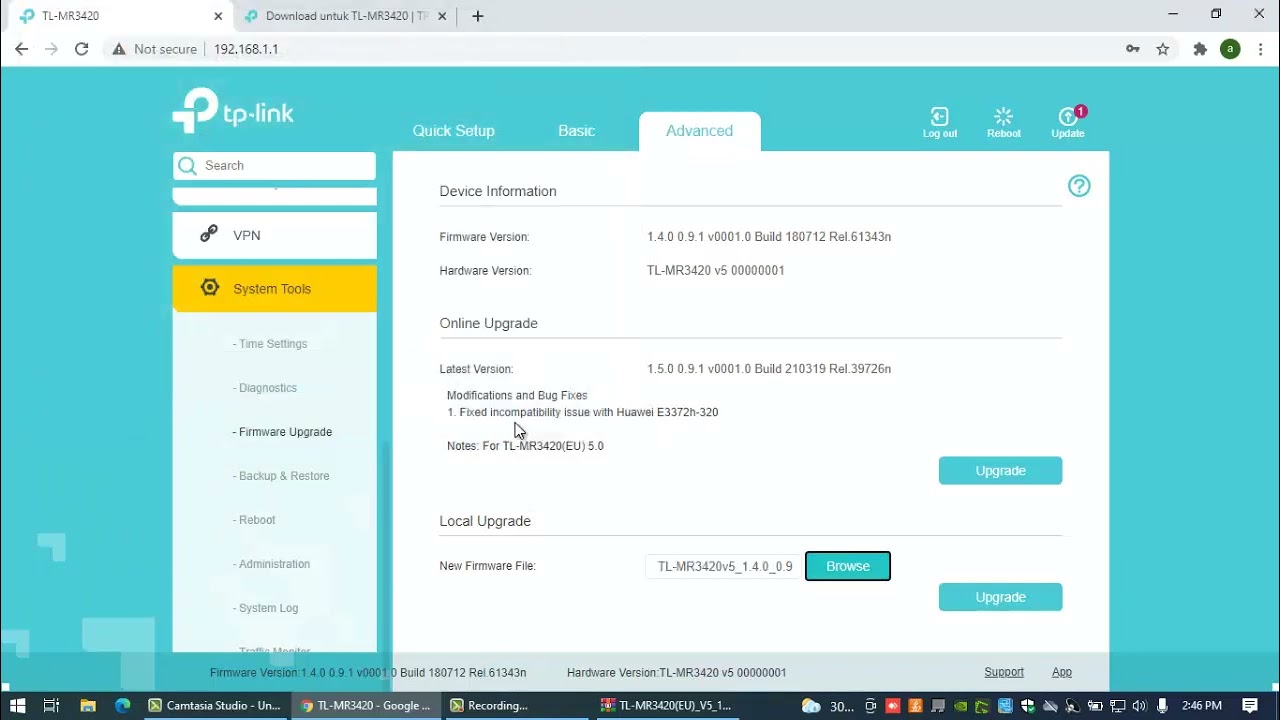Go back using the browser back arrow

point(21,49)
